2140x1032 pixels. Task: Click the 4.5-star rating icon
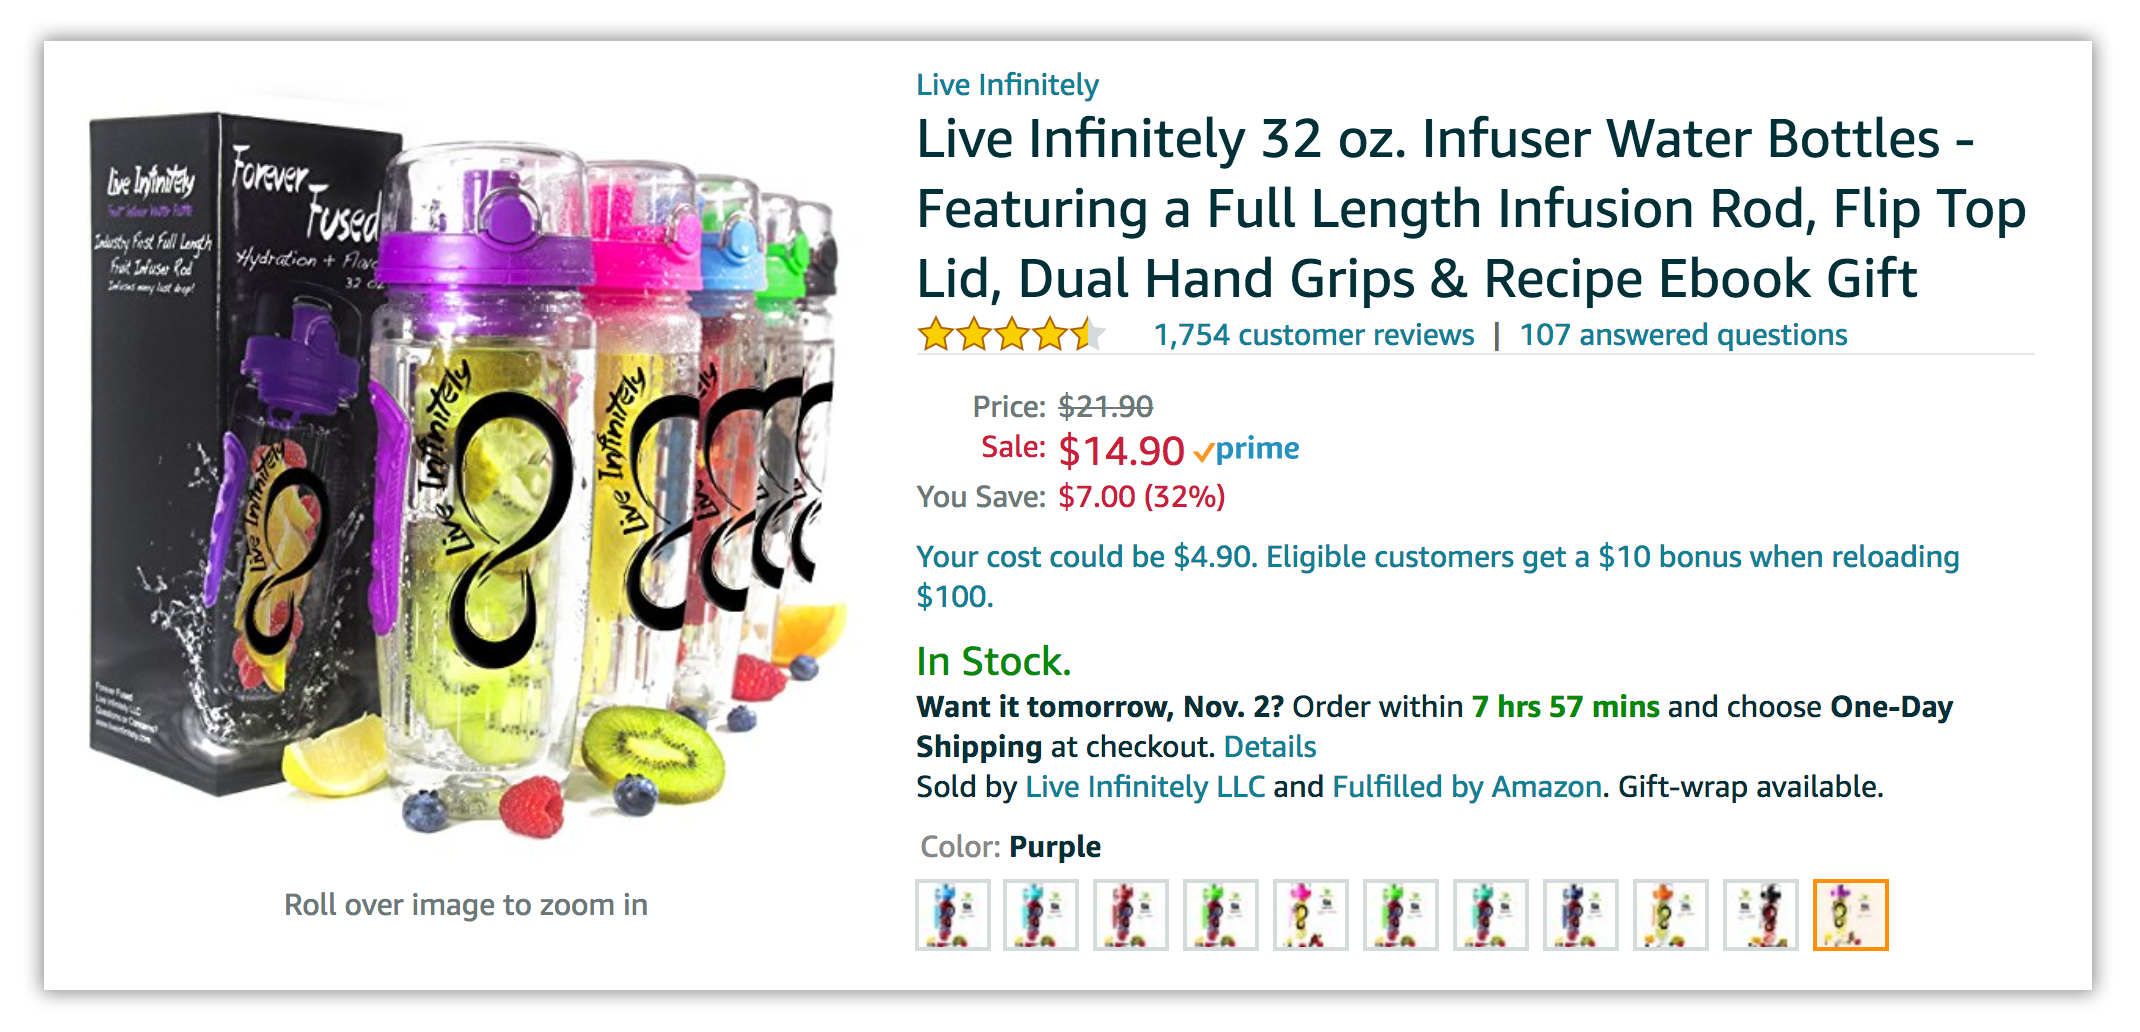(x=1010, y=335)
